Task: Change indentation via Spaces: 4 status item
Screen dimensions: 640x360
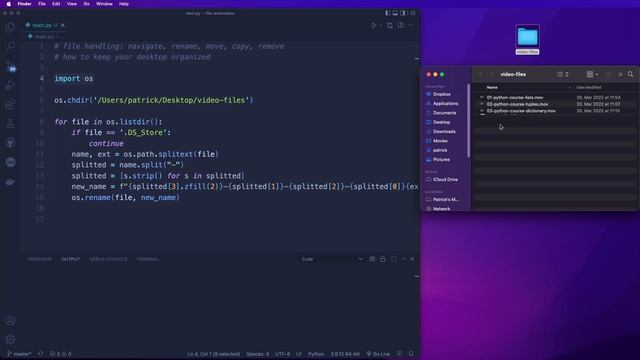Action: [258, 354]
